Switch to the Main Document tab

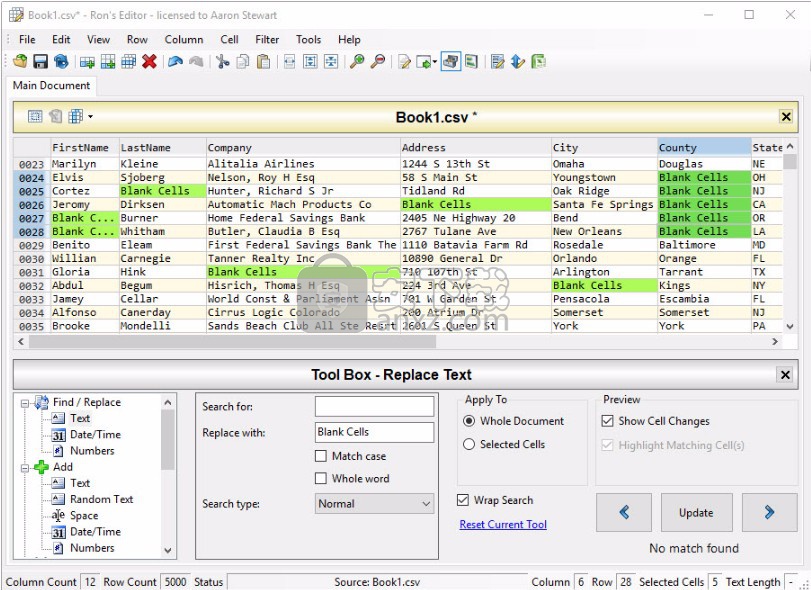[x=51, y=85]
